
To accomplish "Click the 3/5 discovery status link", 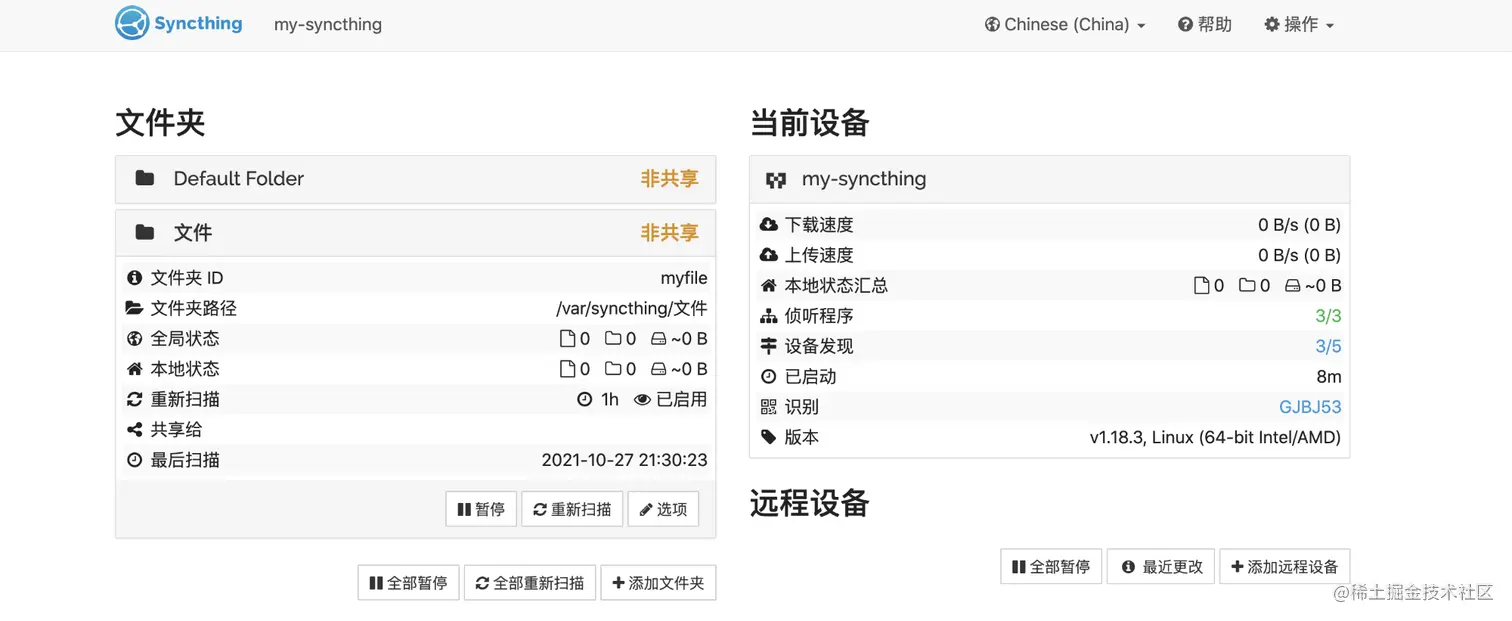I will [1328, 346].
